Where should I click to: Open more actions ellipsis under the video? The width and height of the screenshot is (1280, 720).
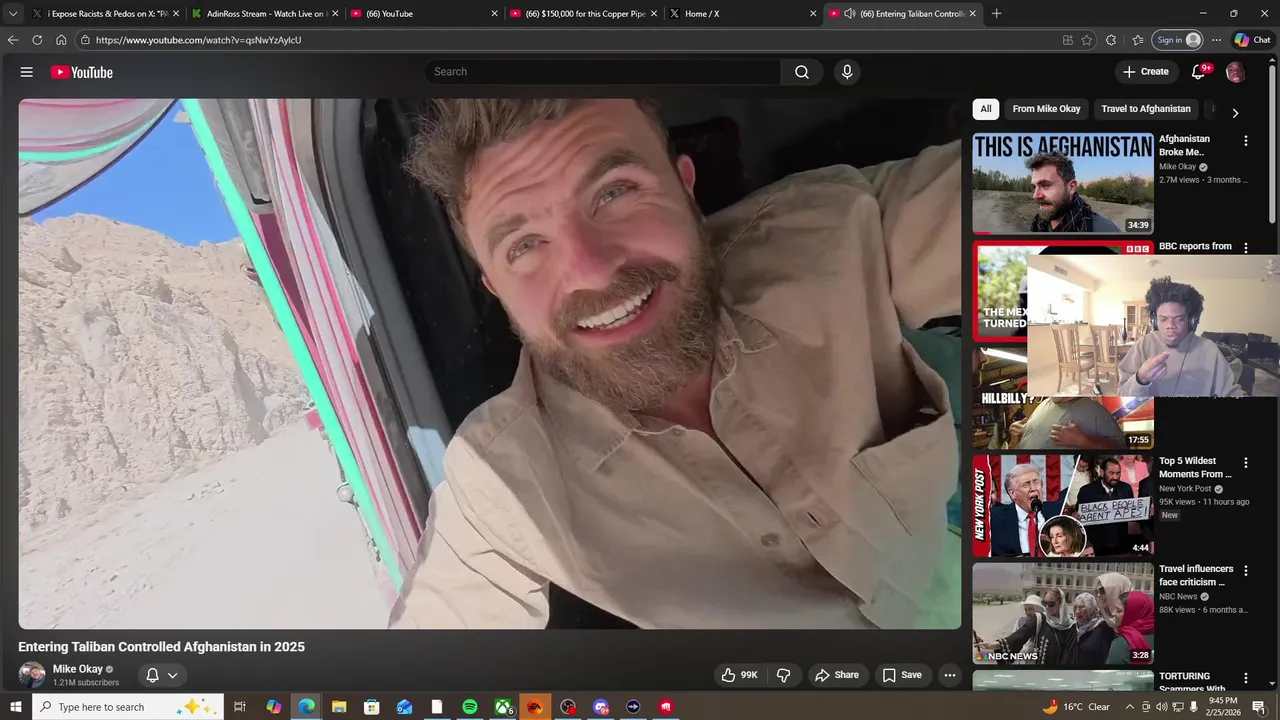(x=950, y=675)
